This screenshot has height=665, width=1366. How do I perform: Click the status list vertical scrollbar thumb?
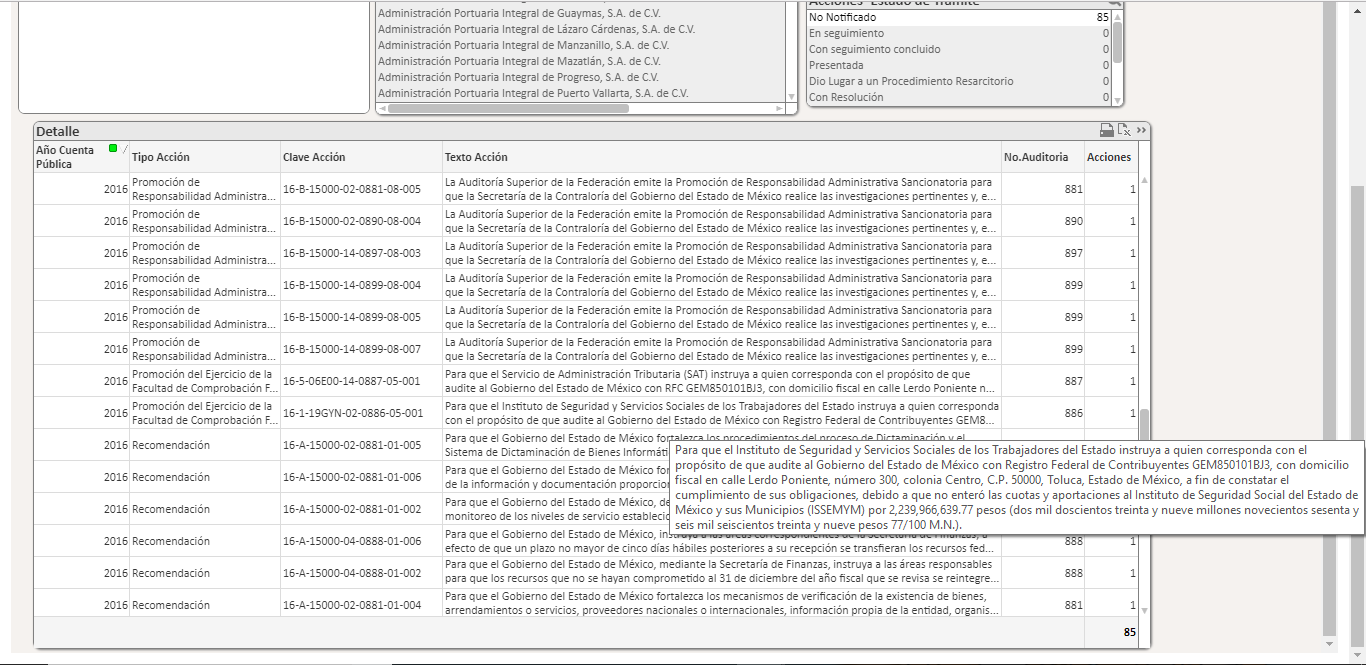(1117, 40)
